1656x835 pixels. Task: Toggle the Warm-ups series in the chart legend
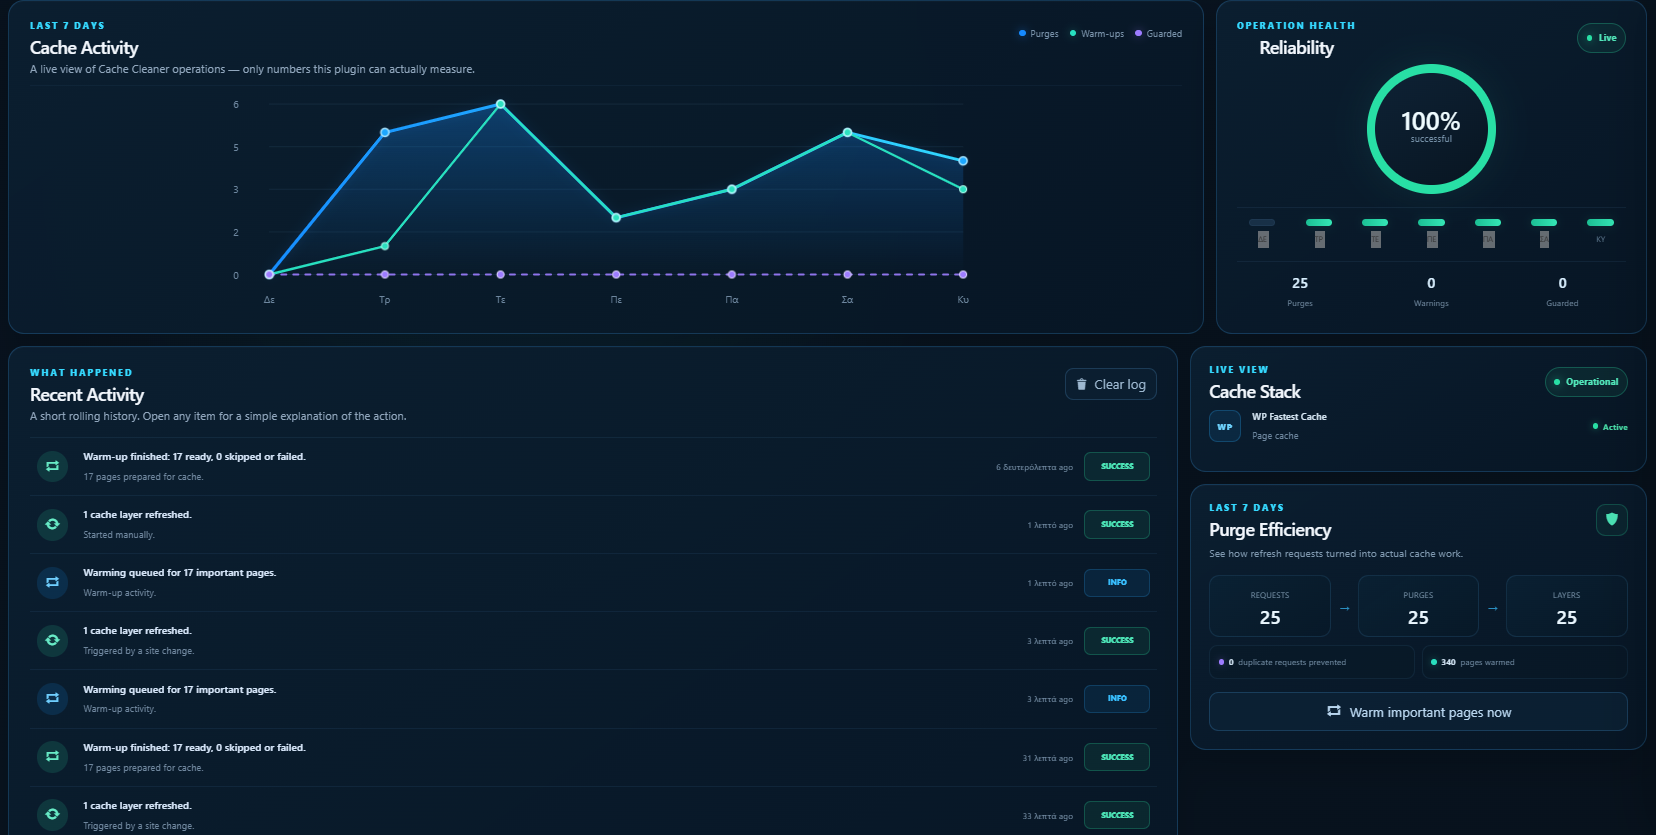tap(1097, 34)
